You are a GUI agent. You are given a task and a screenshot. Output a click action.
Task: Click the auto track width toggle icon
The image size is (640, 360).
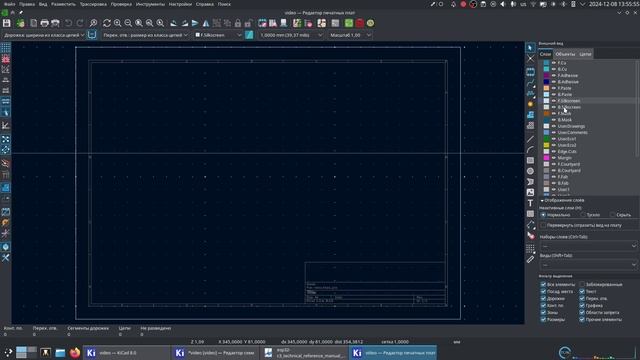coord(92,35)
